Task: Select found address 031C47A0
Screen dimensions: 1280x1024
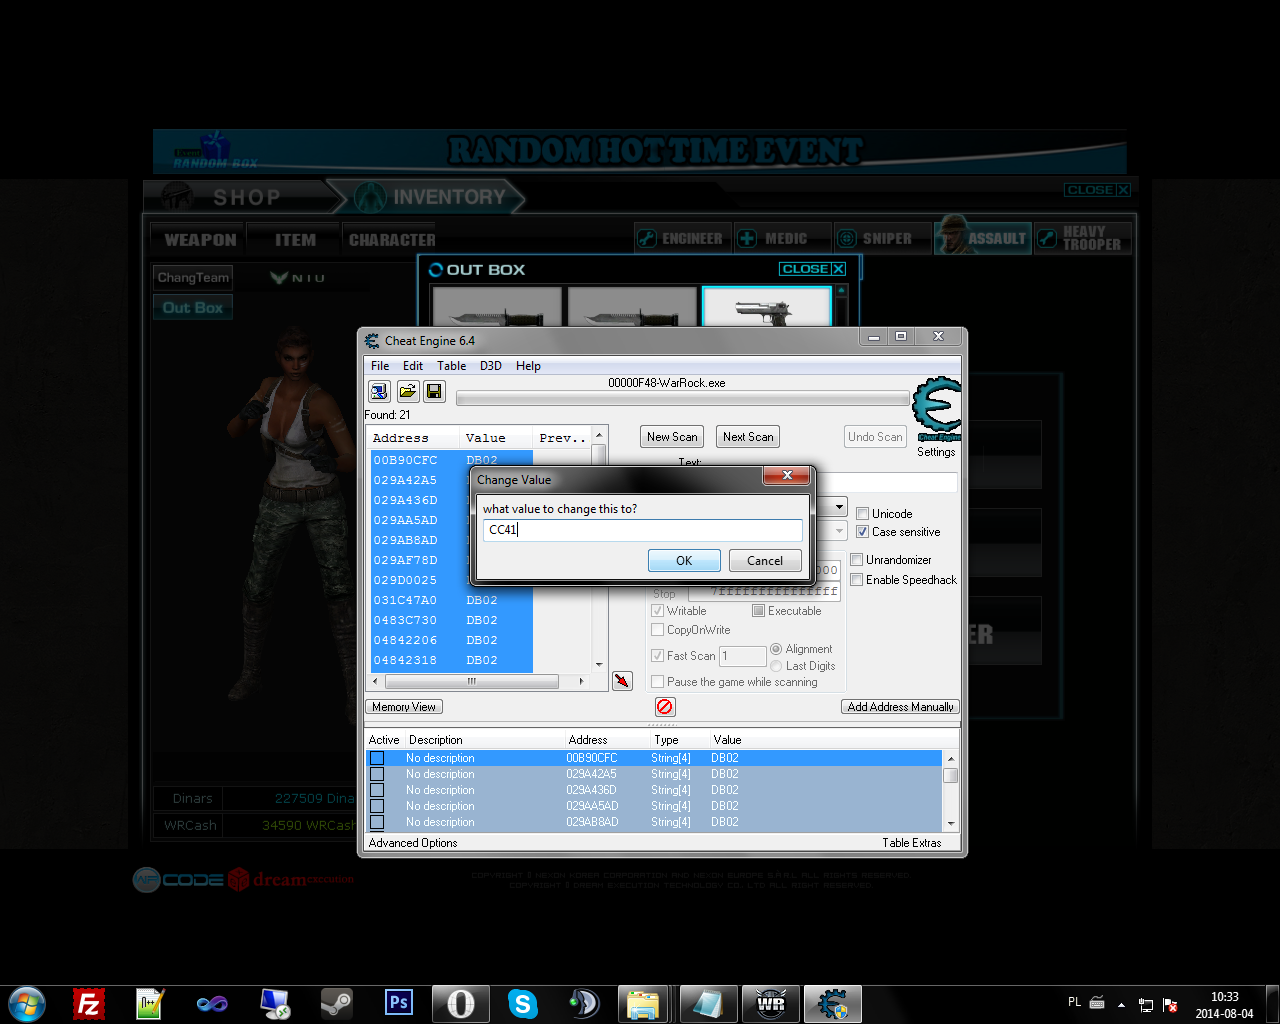Action: pos(451,600)
